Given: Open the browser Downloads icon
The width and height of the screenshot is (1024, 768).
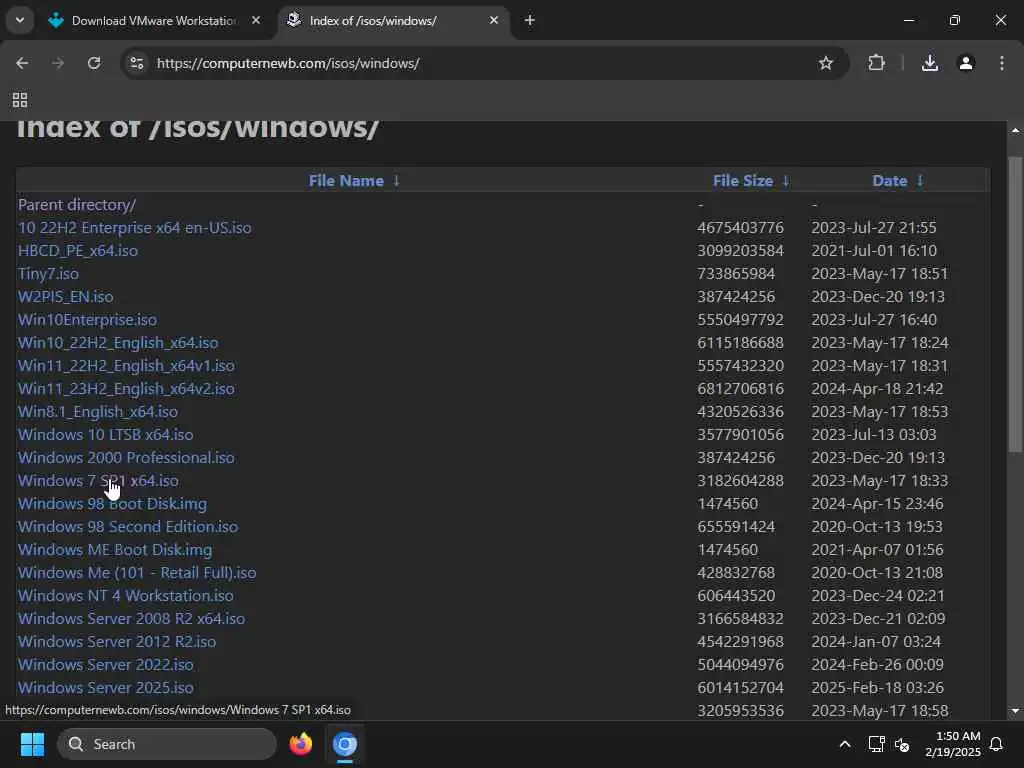Looking at the screenshot, I should [x=930, y=63].
